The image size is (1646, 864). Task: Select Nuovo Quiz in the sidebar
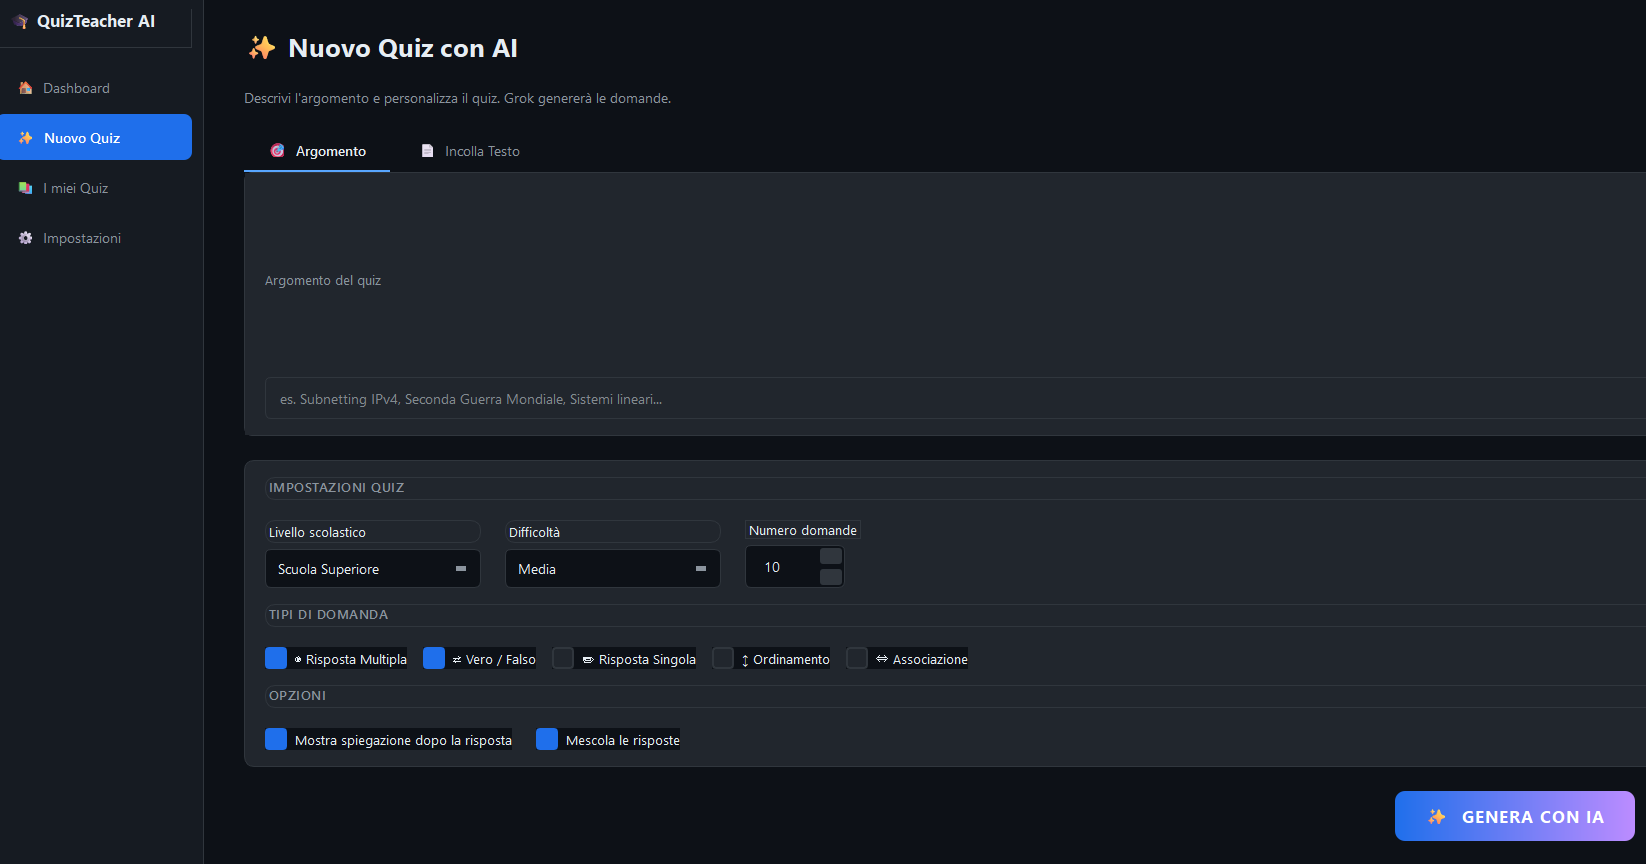point(96,137)
